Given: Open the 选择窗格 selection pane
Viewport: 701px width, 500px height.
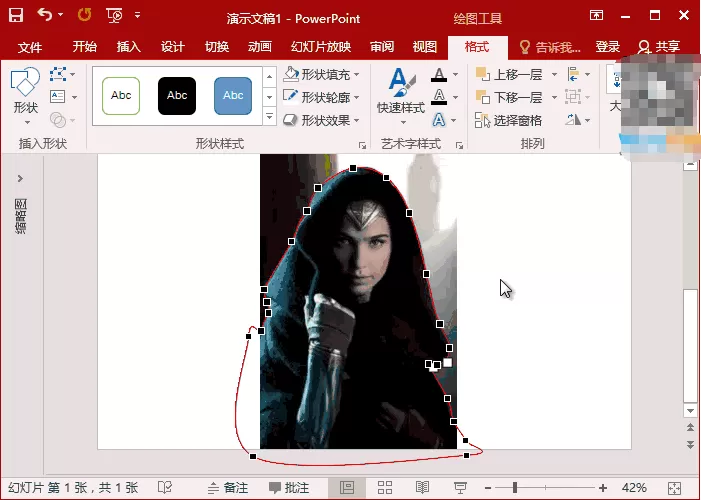Looking at the screenshot, I should [x=508, y=120].
